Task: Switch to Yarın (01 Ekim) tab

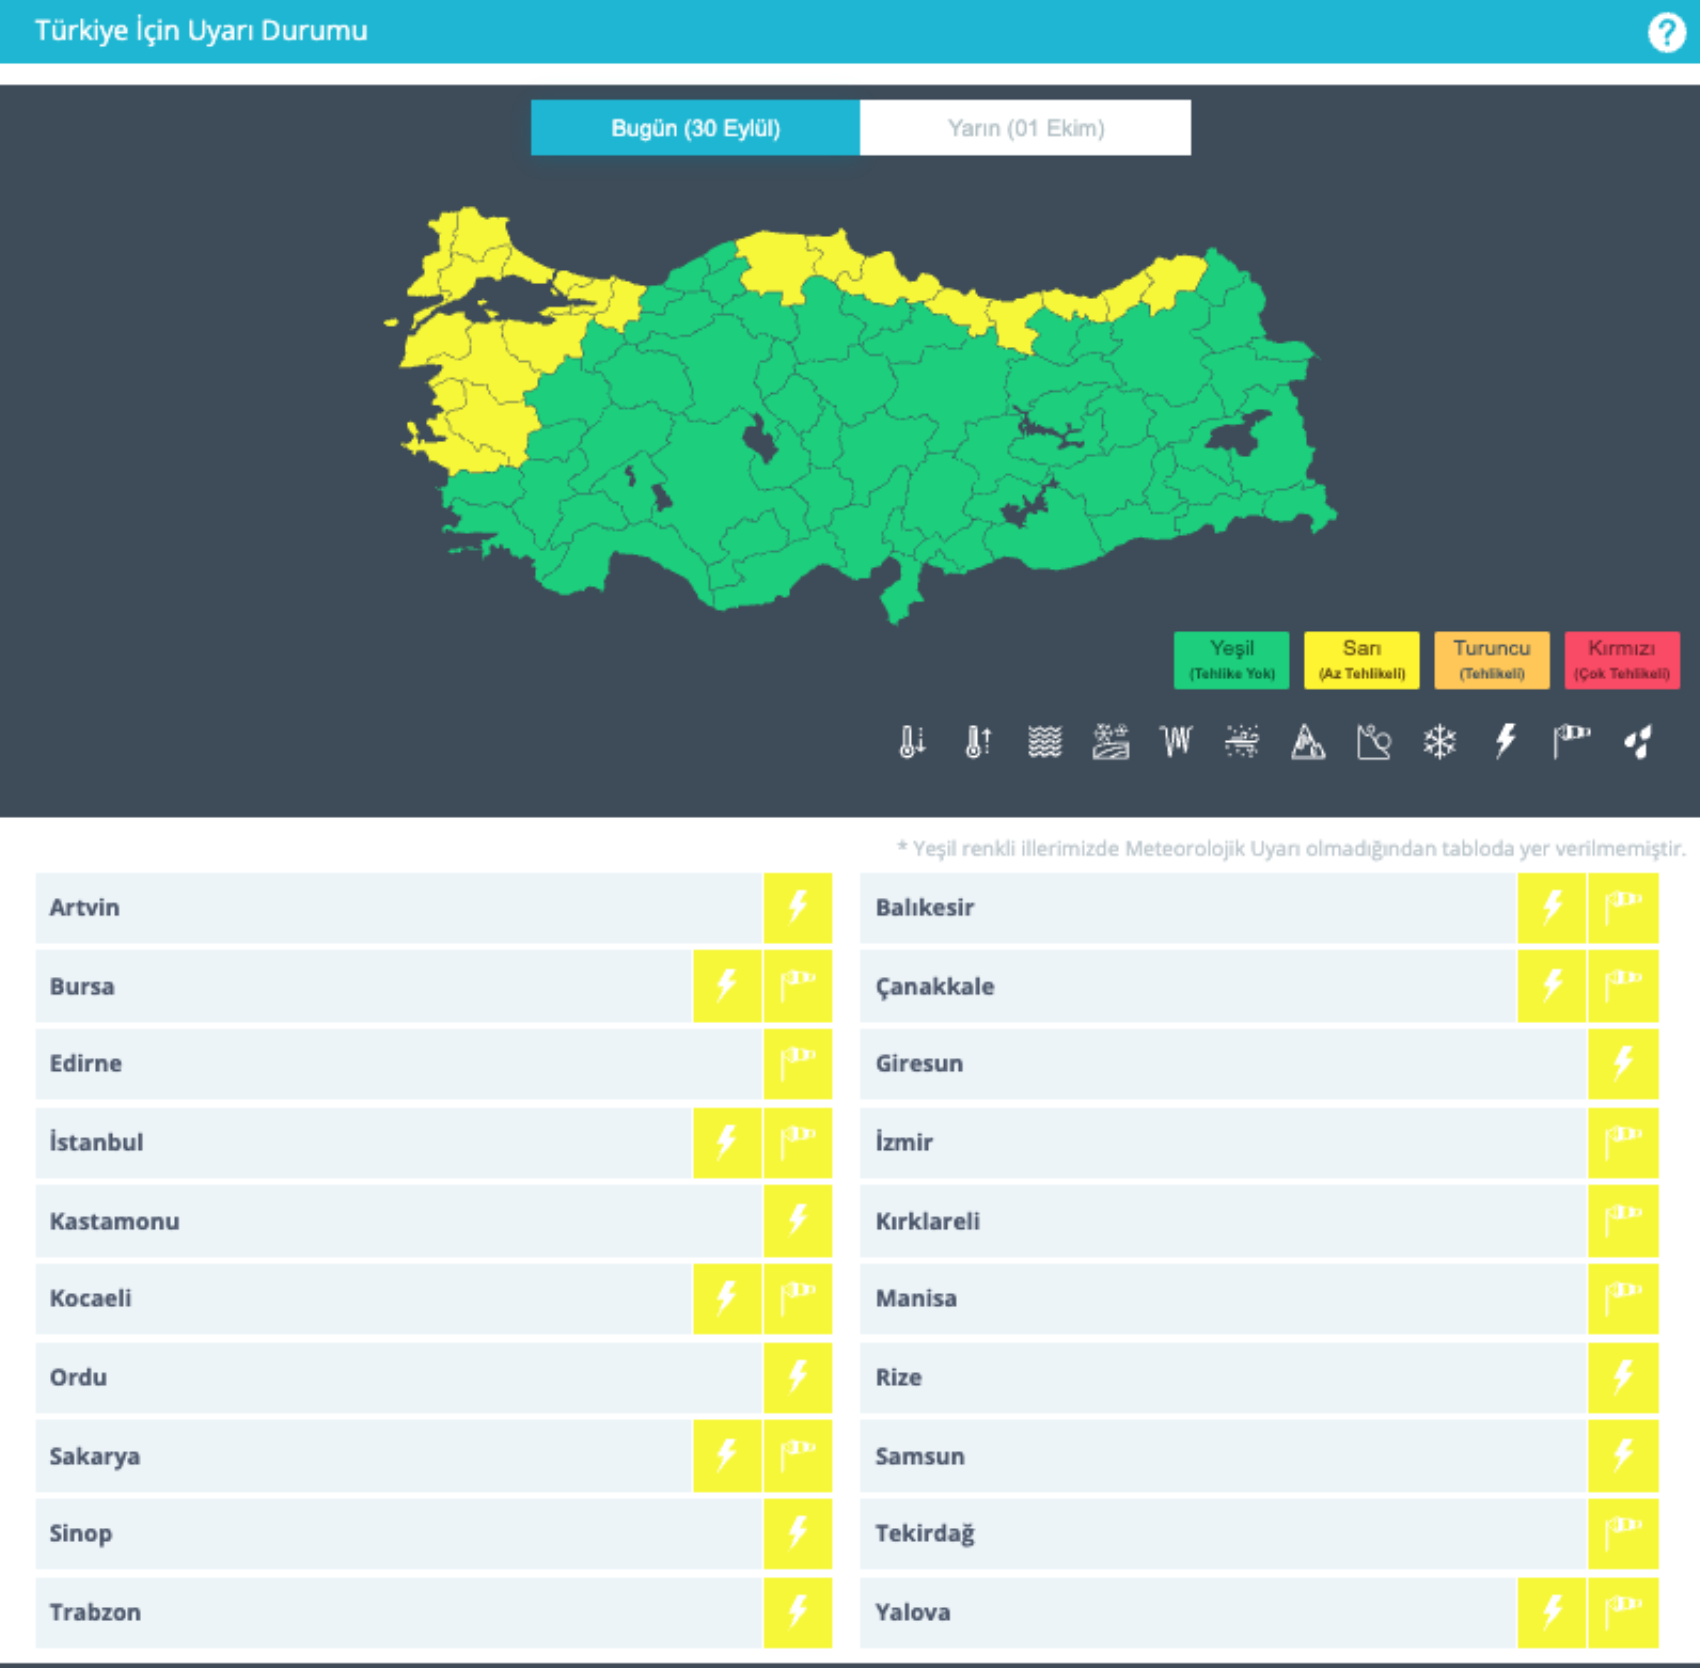Action: pos(1025,128)
